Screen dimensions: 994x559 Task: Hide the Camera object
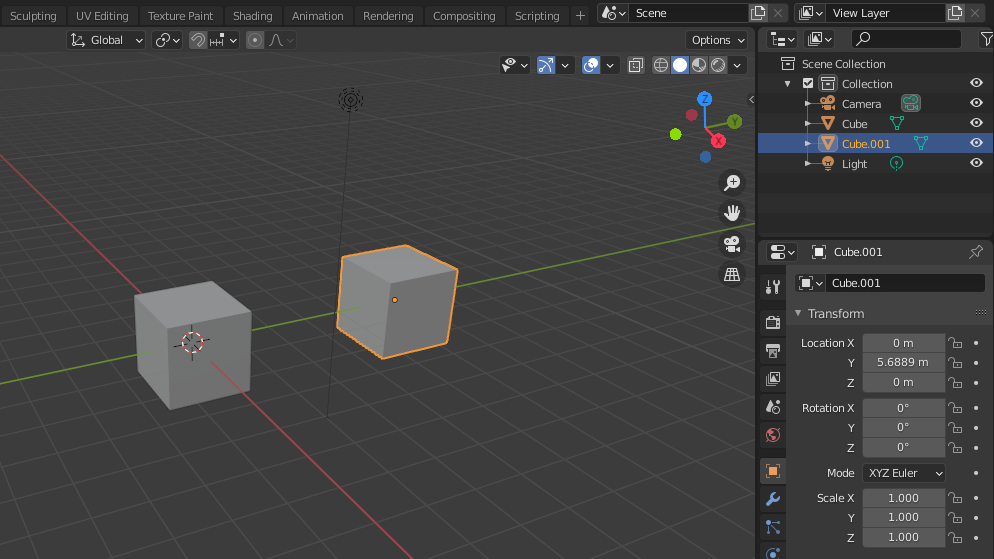[x=976, y=103]
